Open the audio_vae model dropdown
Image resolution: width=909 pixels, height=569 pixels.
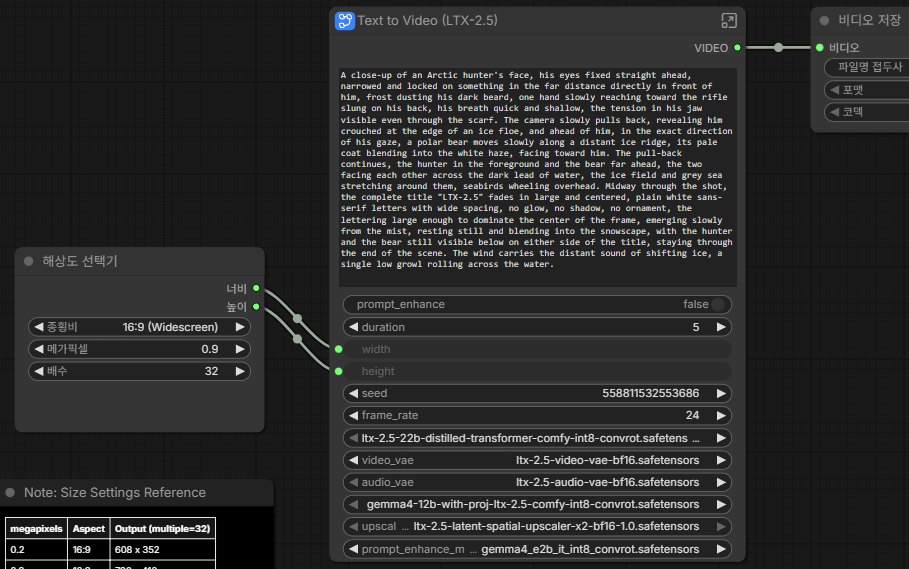537,482
